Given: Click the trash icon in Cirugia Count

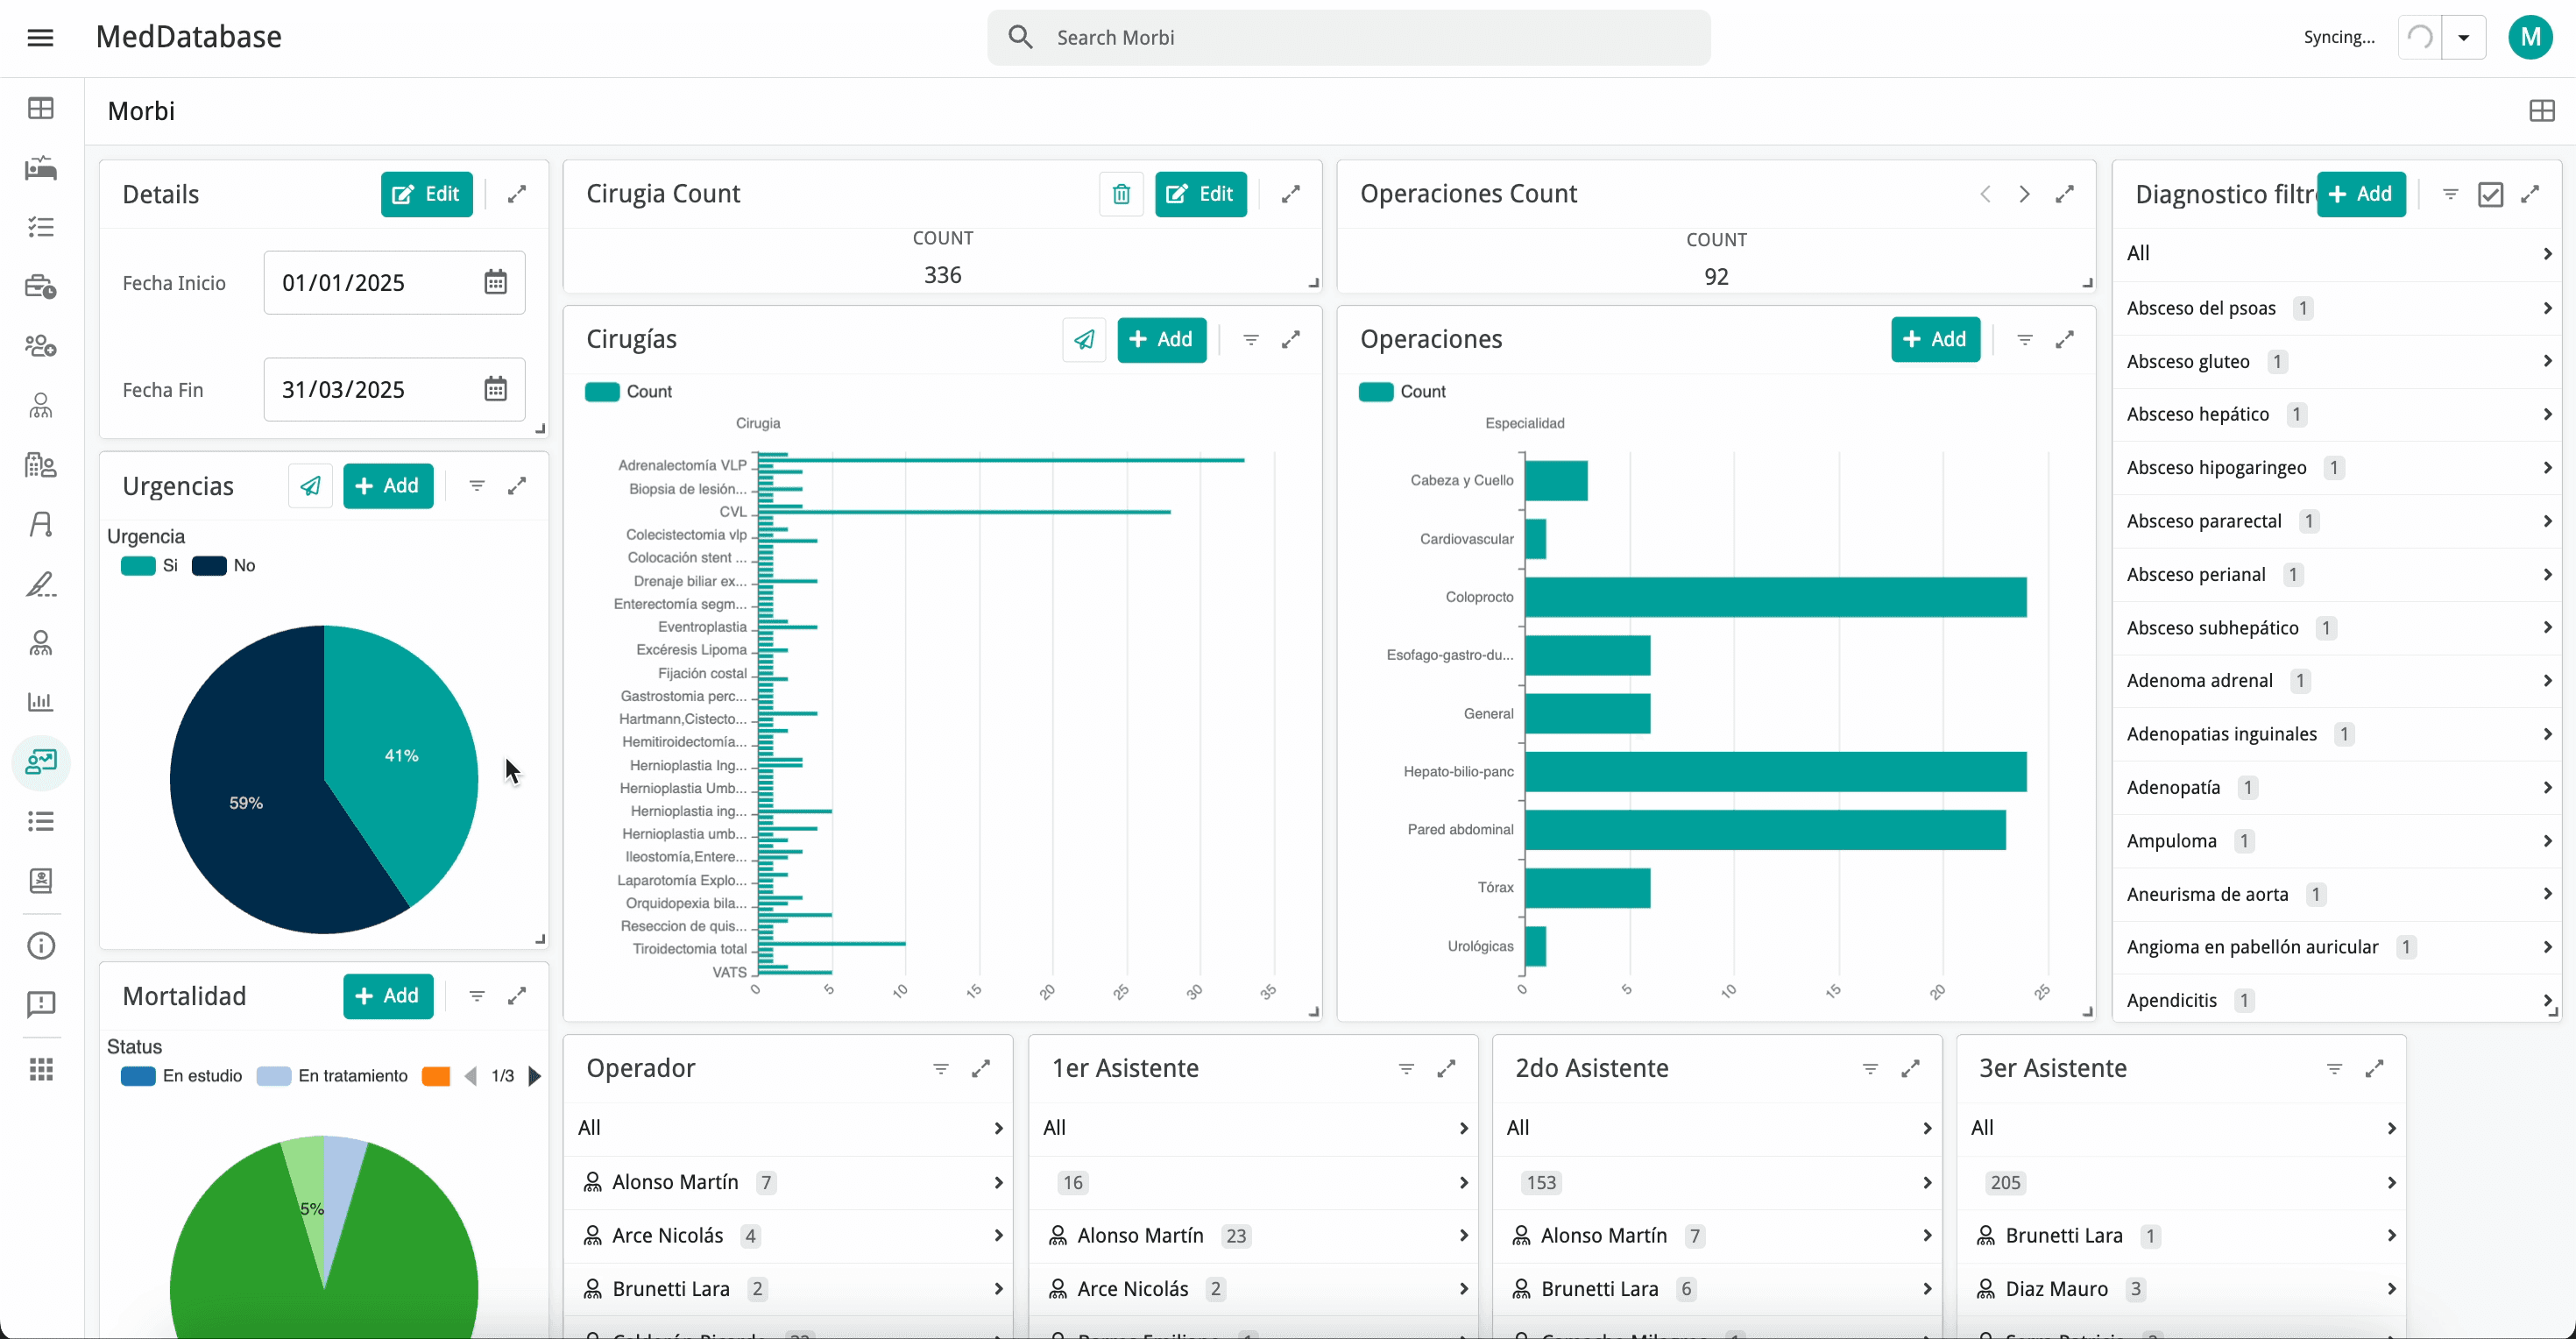Looking at the screenshot, I should click(1121, 194).
